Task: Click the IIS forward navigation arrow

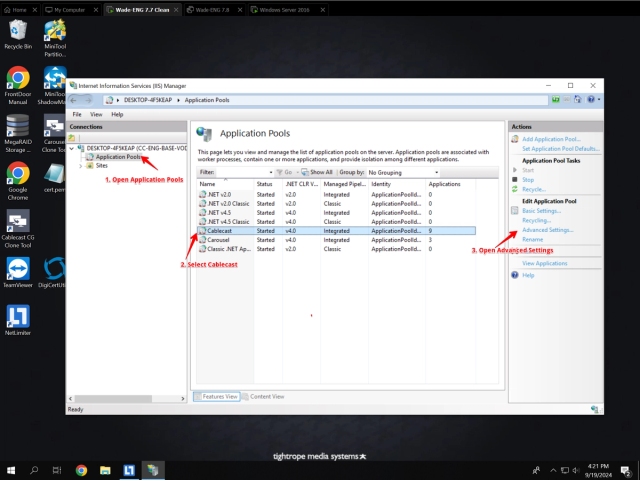Action: tap(88, 100)
